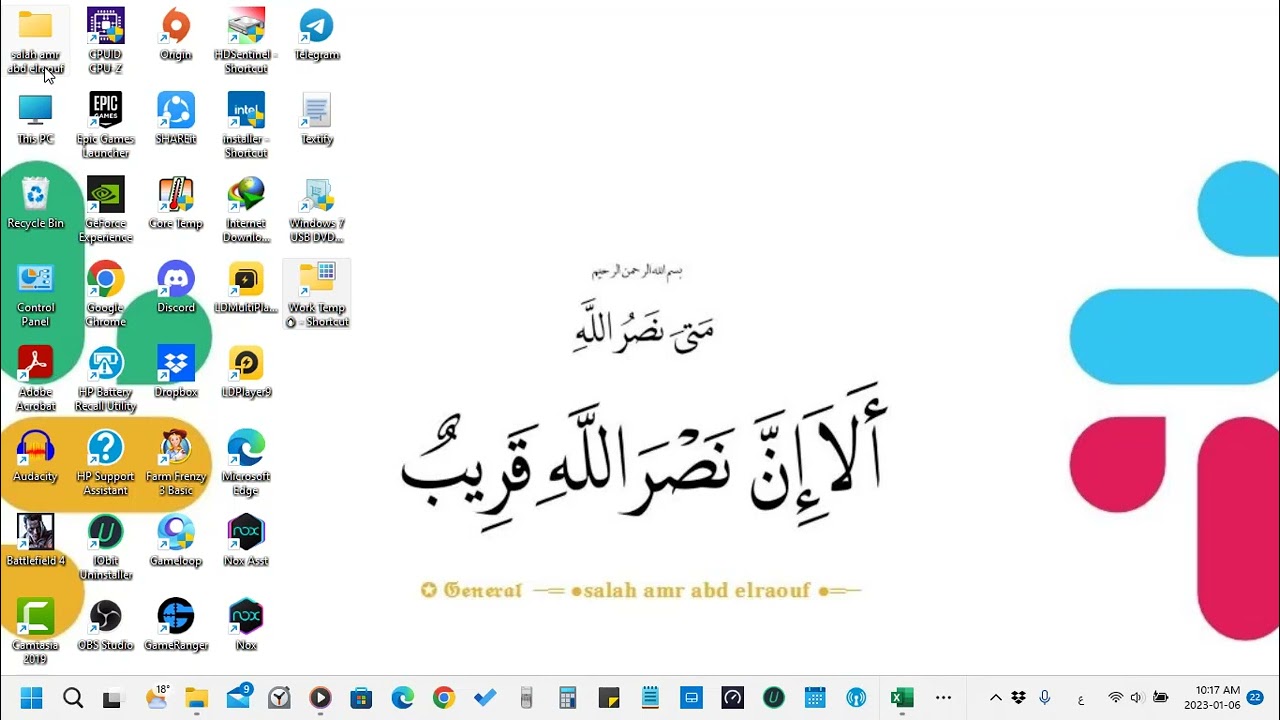Image resolution: width=1280 pixels, height=720 pixels.
Task: Open the weather widget showing 18°
Action: [x=156, y=698]
